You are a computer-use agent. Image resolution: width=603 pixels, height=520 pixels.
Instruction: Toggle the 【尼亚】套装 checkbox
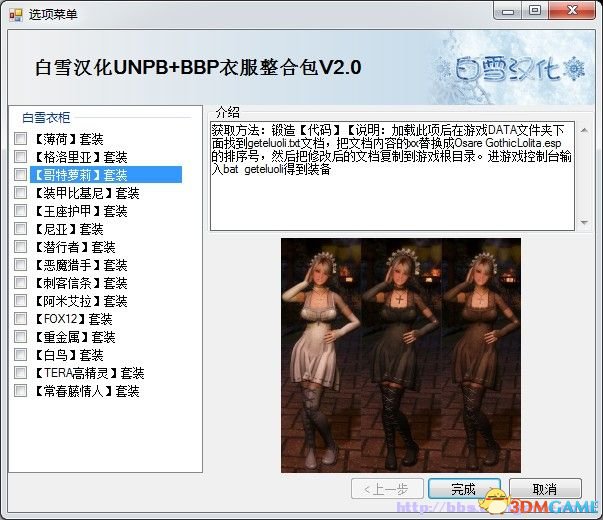[20, 228]
